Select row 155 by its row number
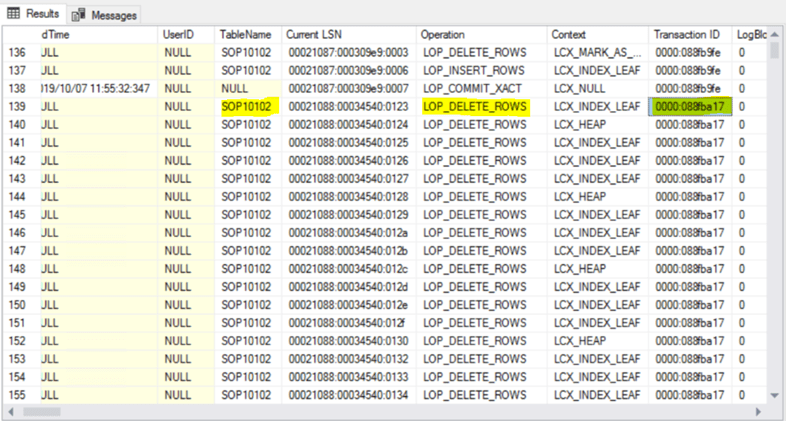The height and width of the screenshot is (421, 786). (19, 394)
